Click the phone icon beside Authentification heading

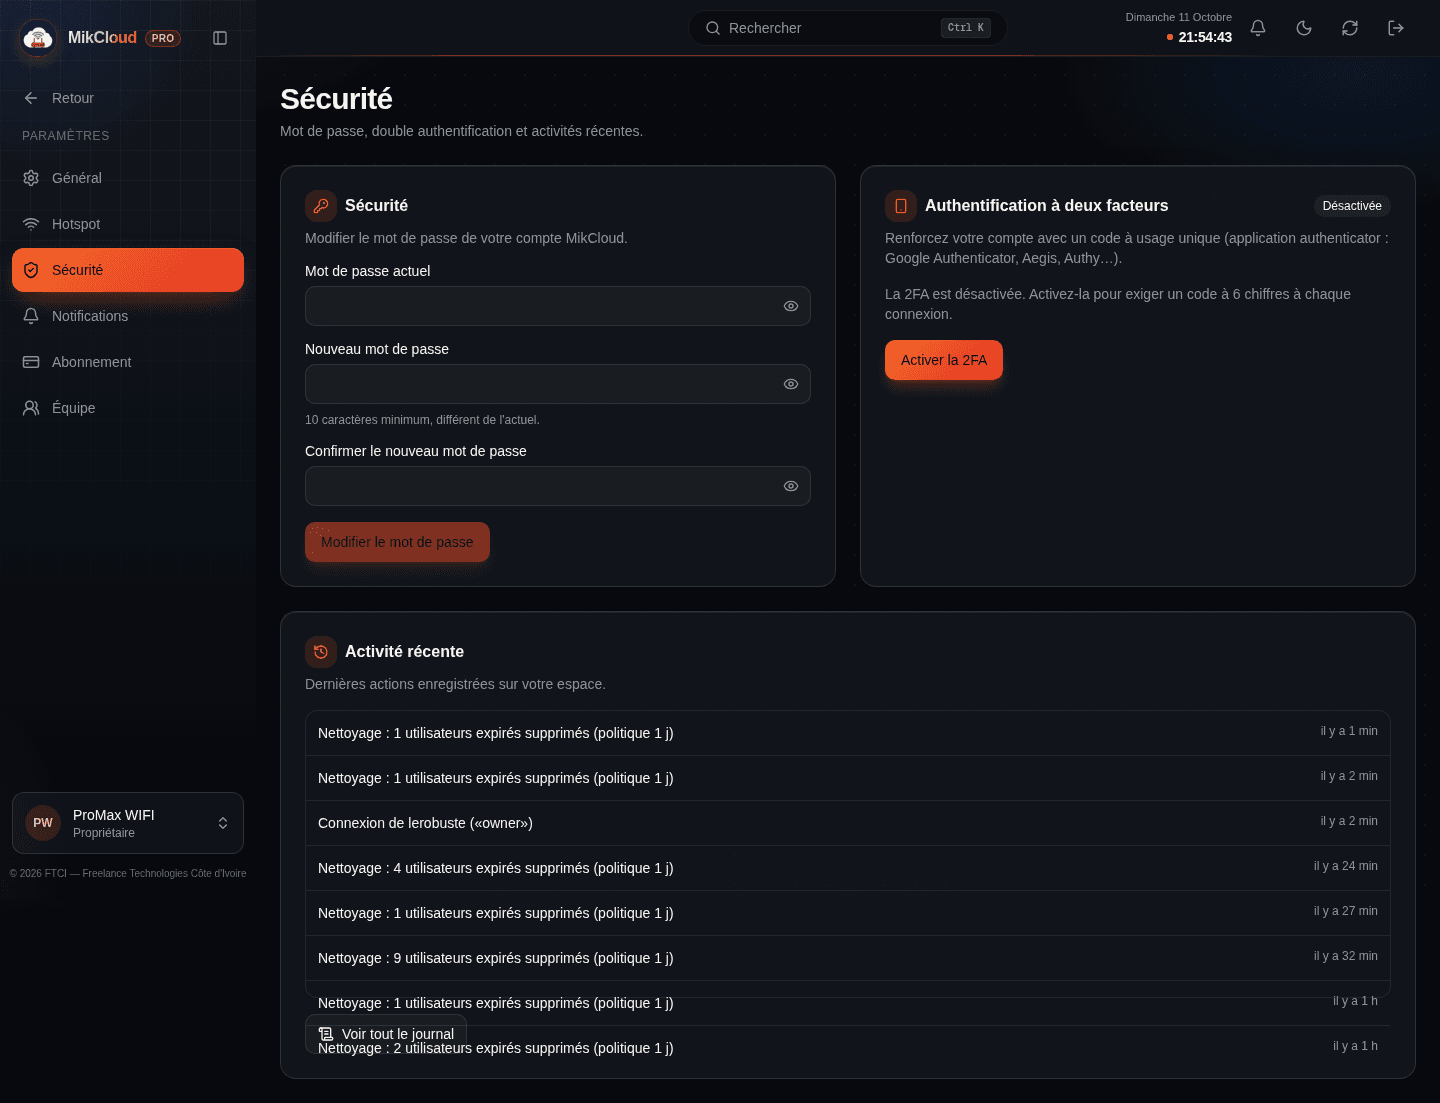point(901,206)
